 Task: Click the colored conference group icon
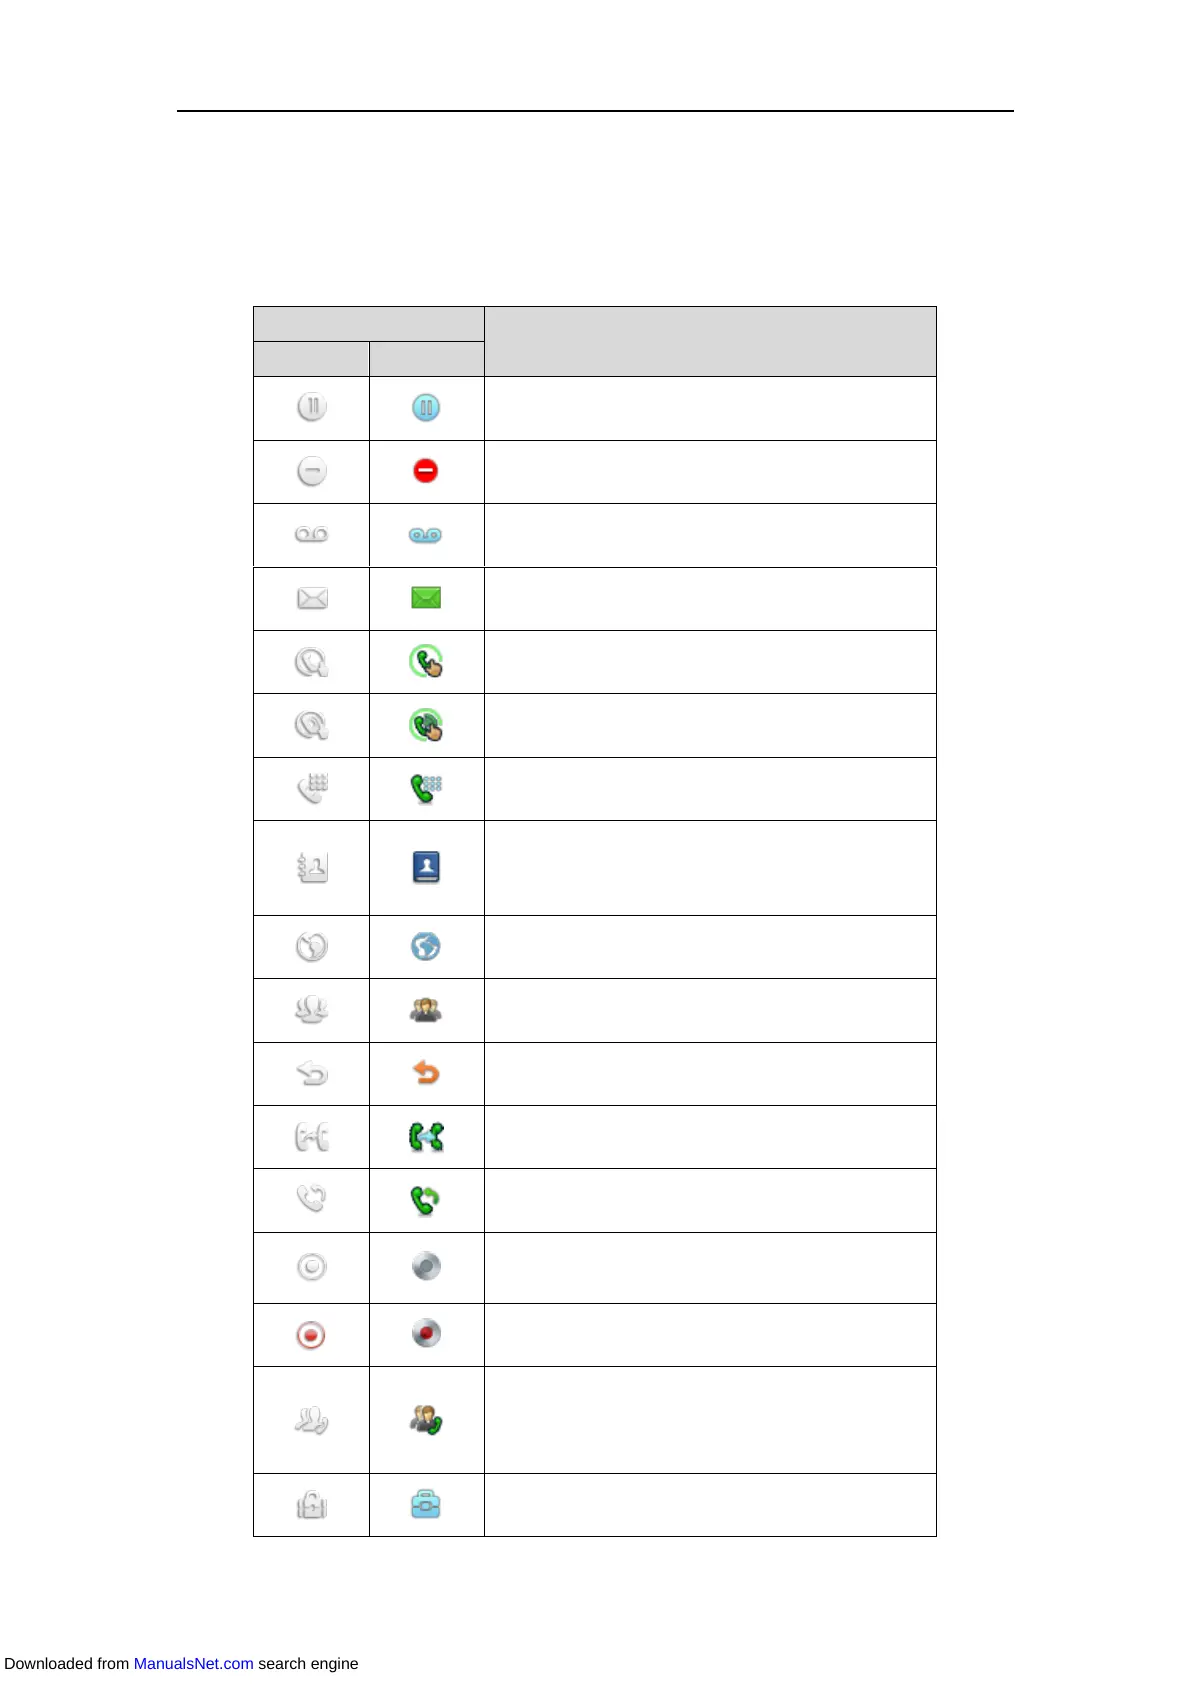[x=426, y=1010]
